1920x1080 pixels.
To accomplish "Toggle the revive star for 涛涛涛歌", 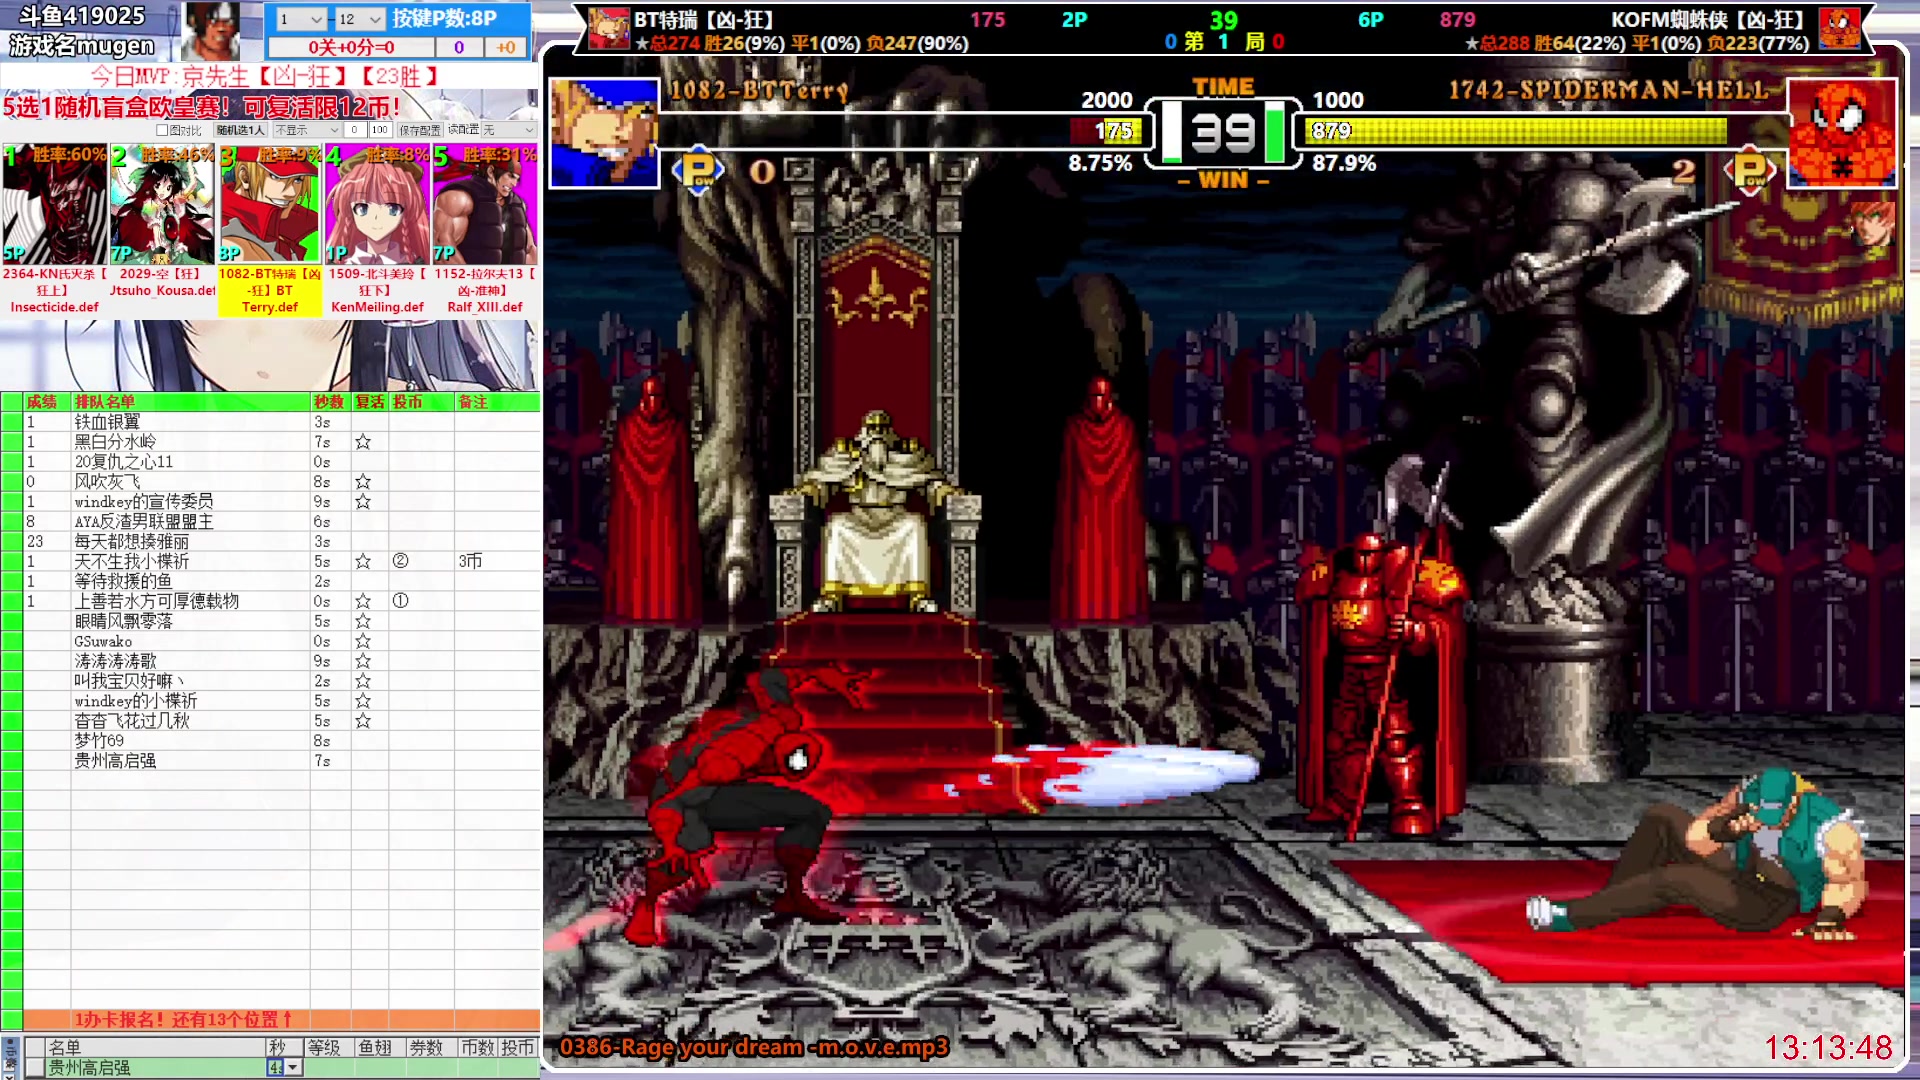I will pyautogui.click(x=363, y=661).
